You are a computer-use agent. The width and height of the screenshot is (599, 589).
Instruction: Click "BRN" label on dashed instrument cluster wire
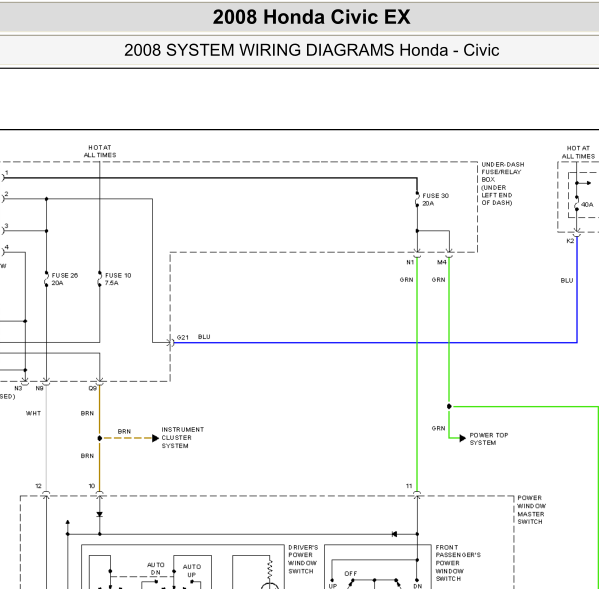pyautogui.click(x=124, y=431)
